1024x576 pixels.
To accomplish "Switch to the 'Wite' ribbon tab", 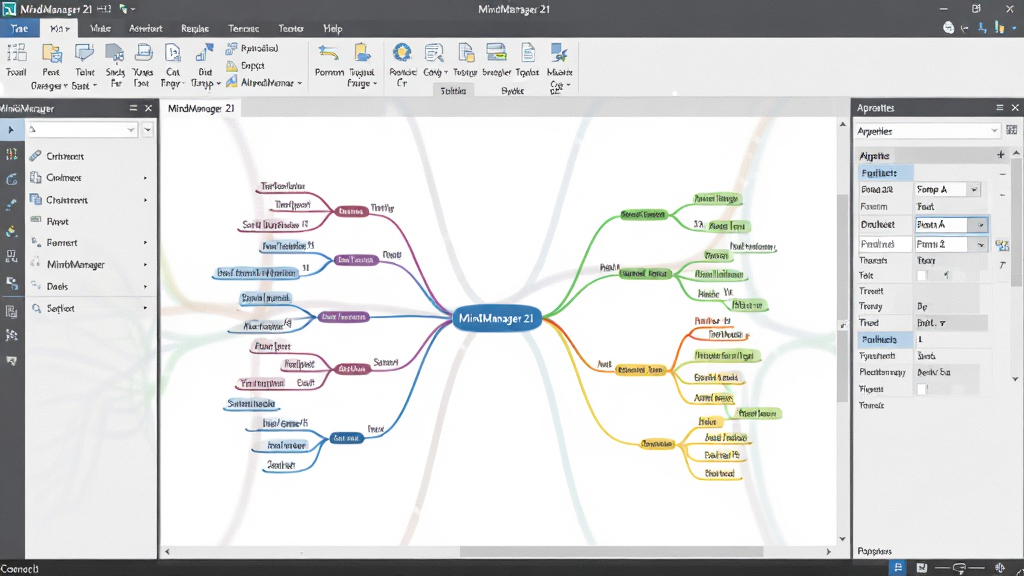I will [100, 28].
